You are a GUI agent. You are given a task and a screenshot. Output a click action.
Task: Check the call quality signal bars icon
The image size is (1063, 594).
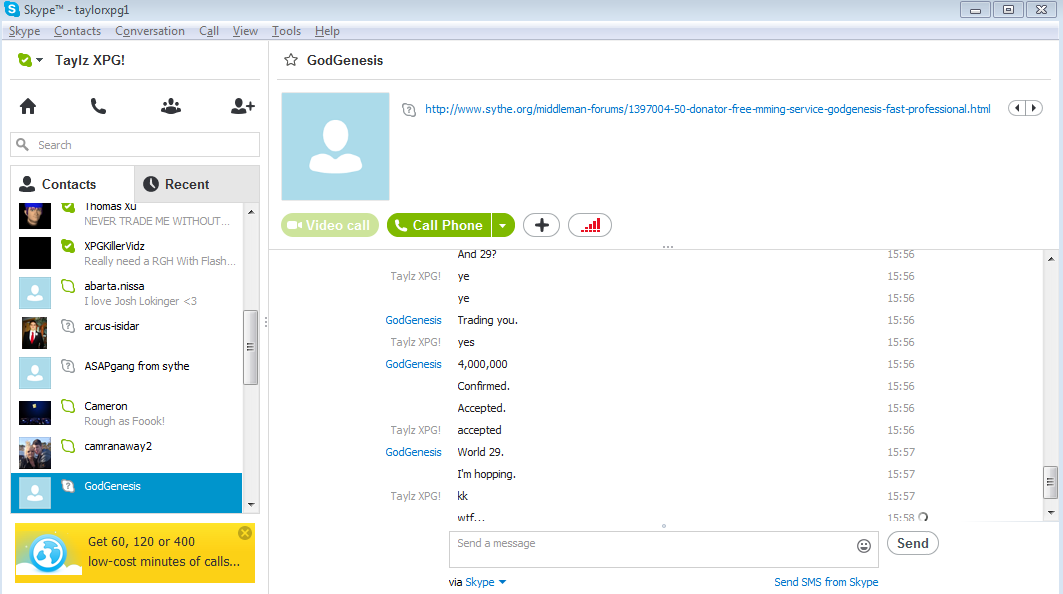[590, 225]
